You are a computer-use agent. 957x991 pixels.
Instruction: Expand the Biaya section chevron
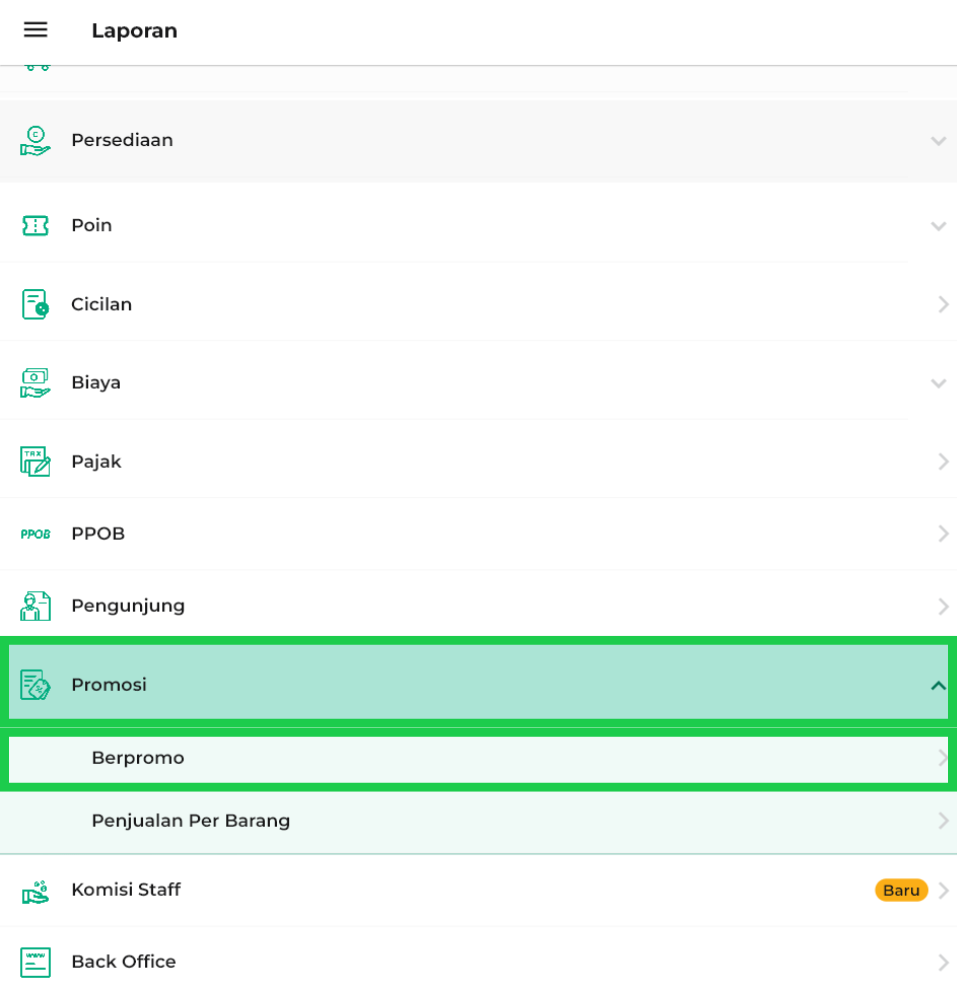pyautogui.click(x=938, y=383)
